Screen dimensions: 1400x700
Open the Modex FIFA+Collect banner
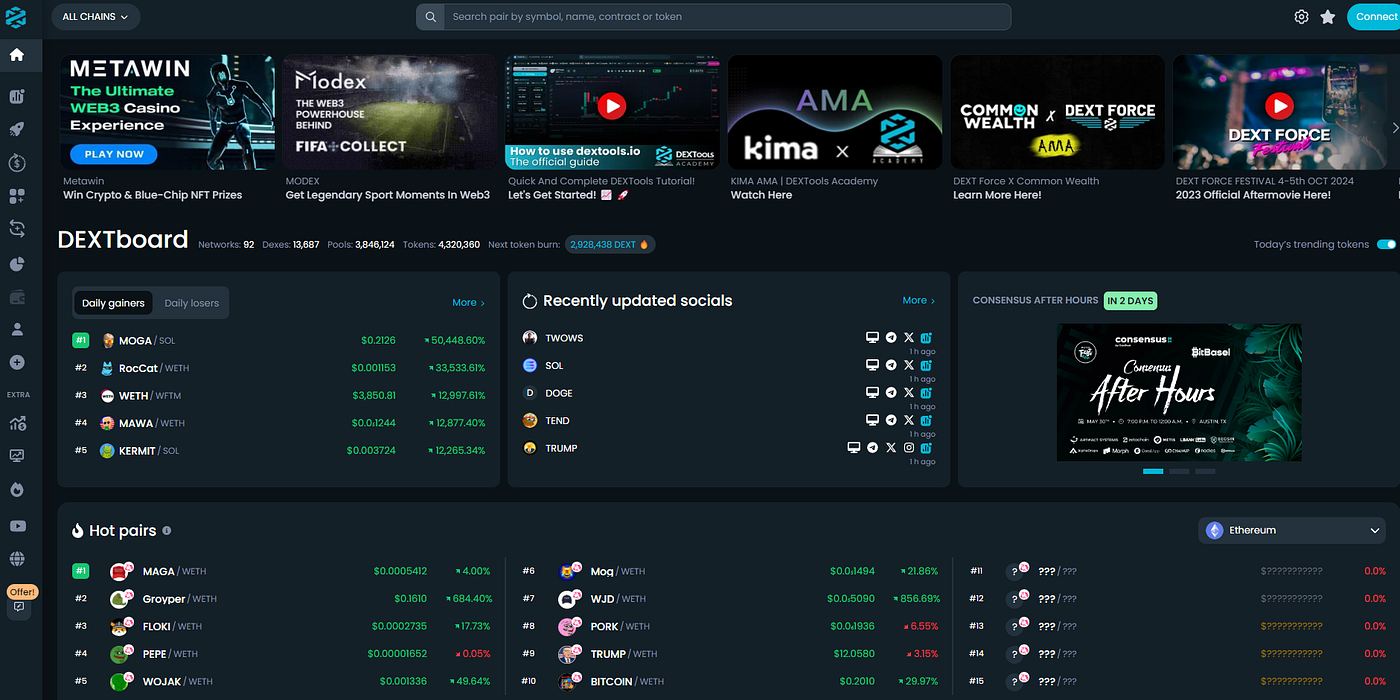[390, 112]
